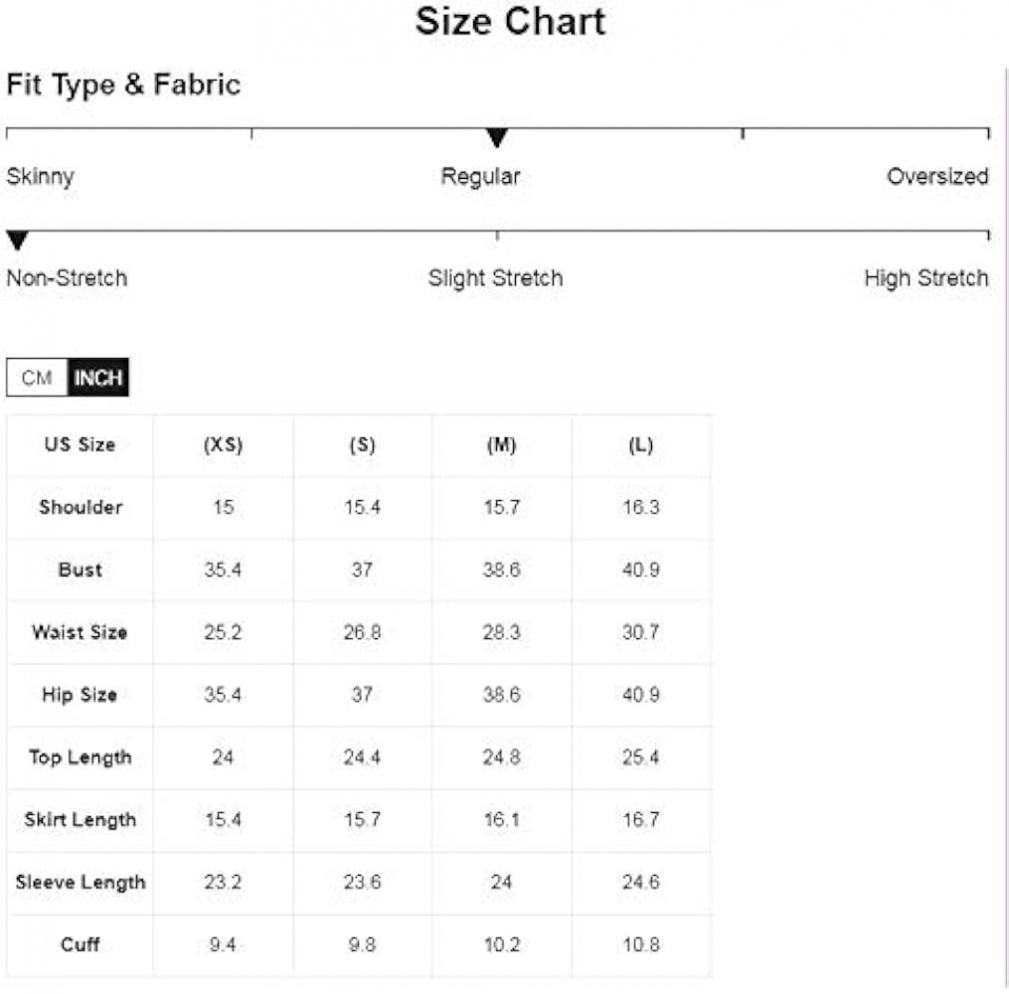Click the Skirt Length row label

(x=80, y=820)
